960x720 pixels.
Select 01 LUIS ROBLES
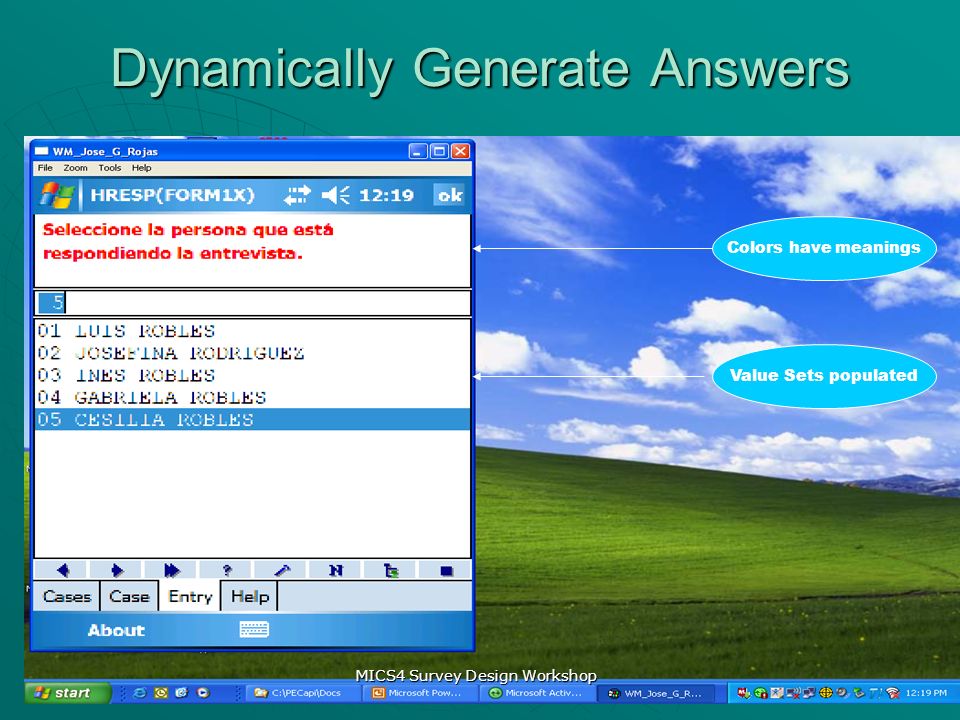tap(252, 331)
